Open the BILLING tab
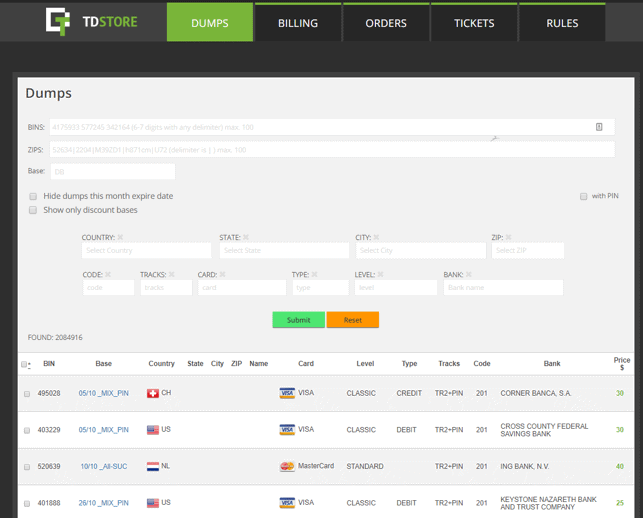643x518 pixels. tap(298, 22)
